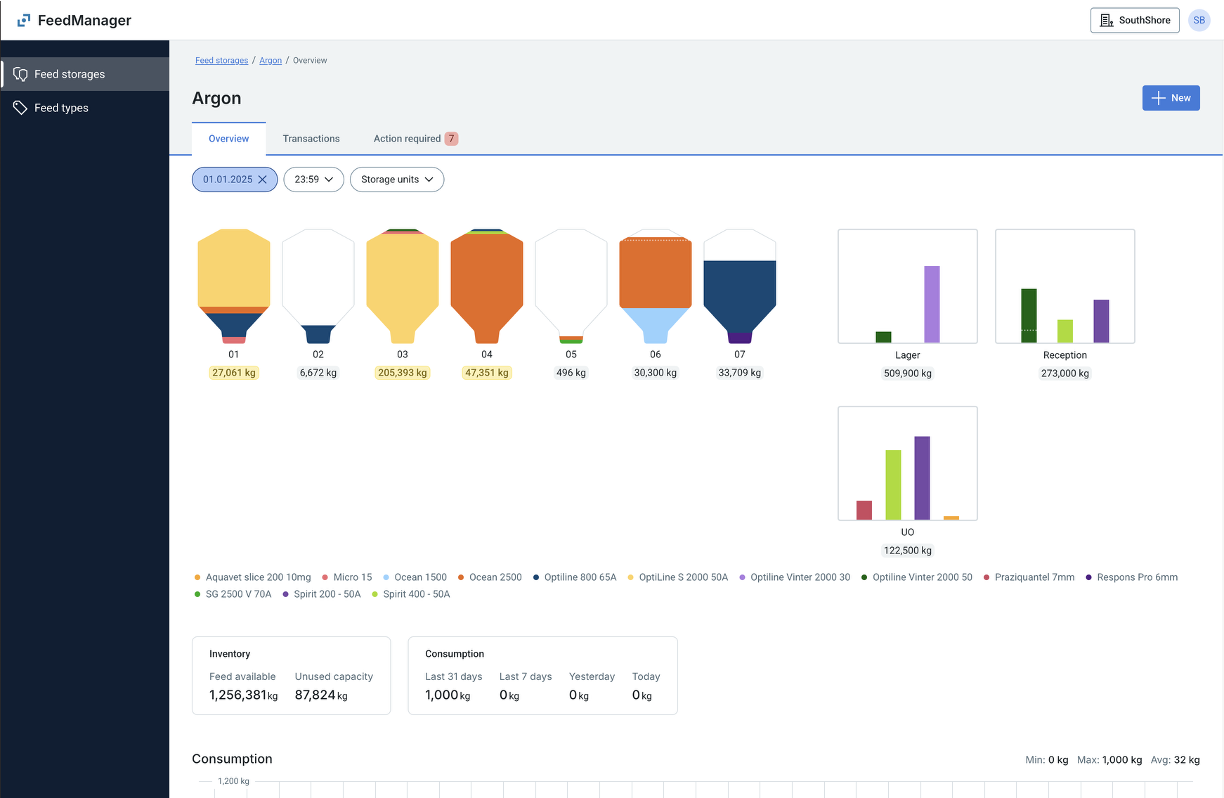Expand the 23:59 time dropdown
This screenshot has height=798, width=1224.
coord(313,179)
